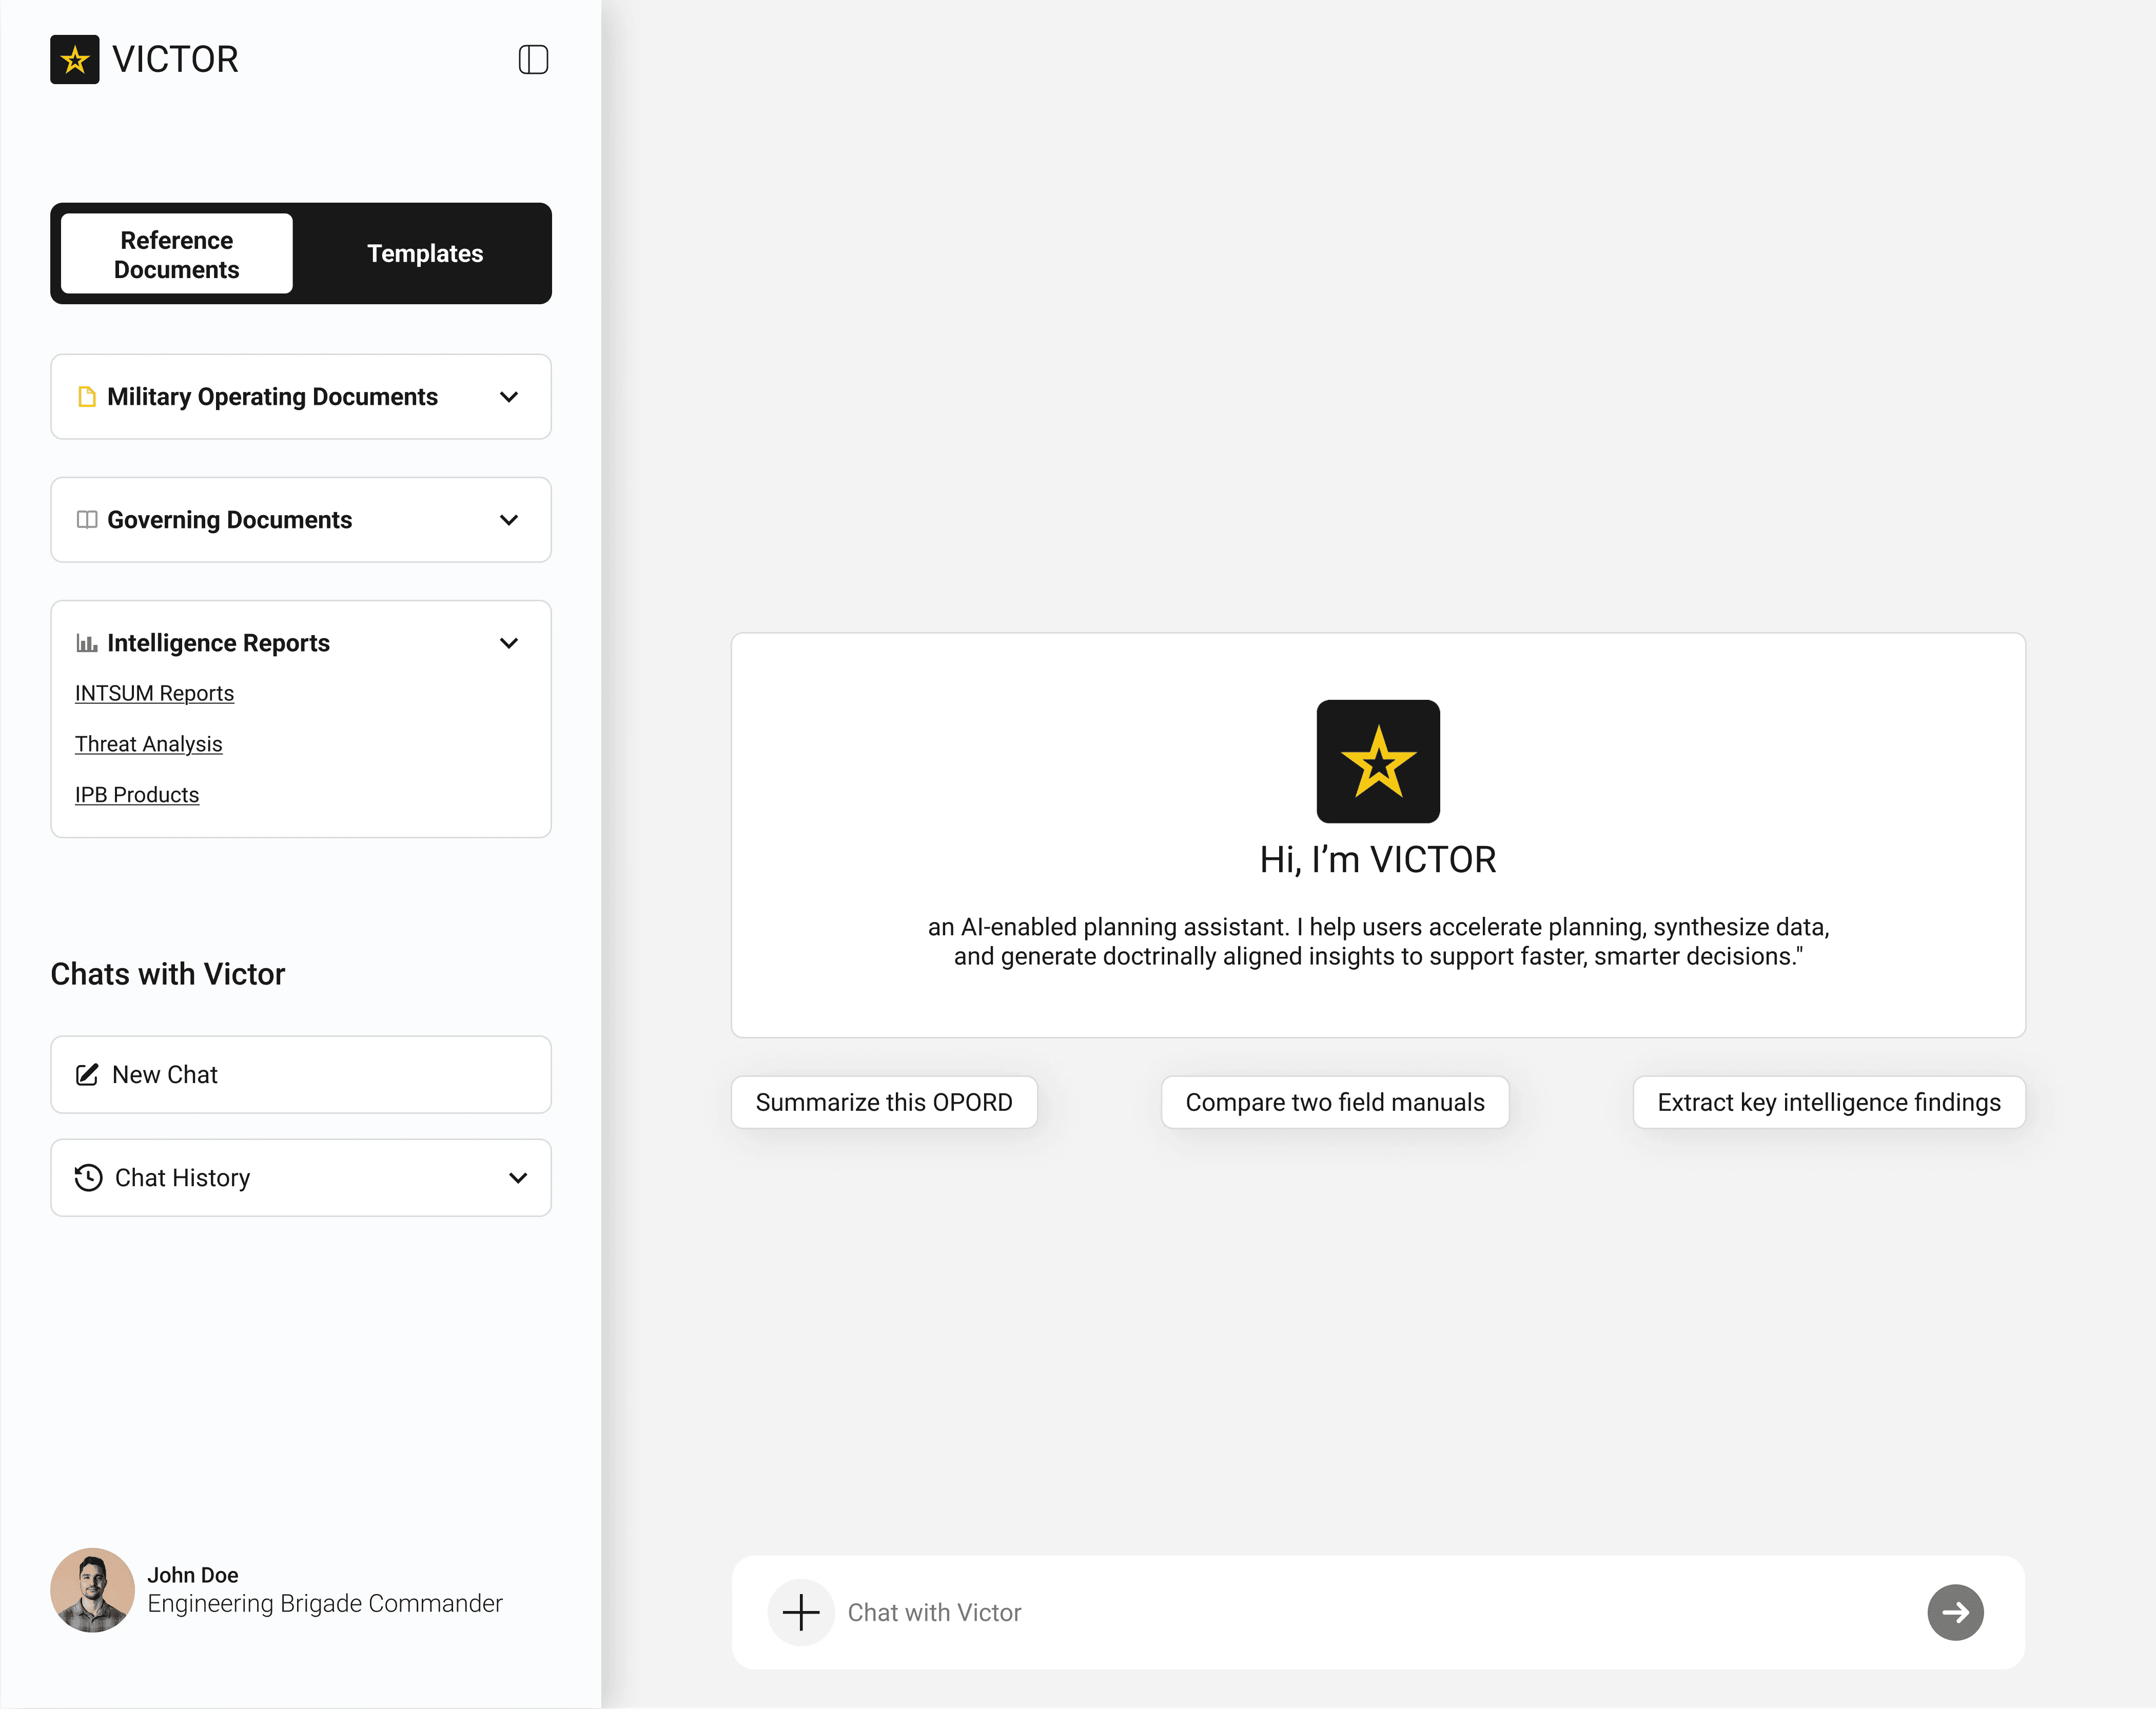2156x1709 pixels.
Task: Open the Chat History dropdown
Action: point(518,1178)
